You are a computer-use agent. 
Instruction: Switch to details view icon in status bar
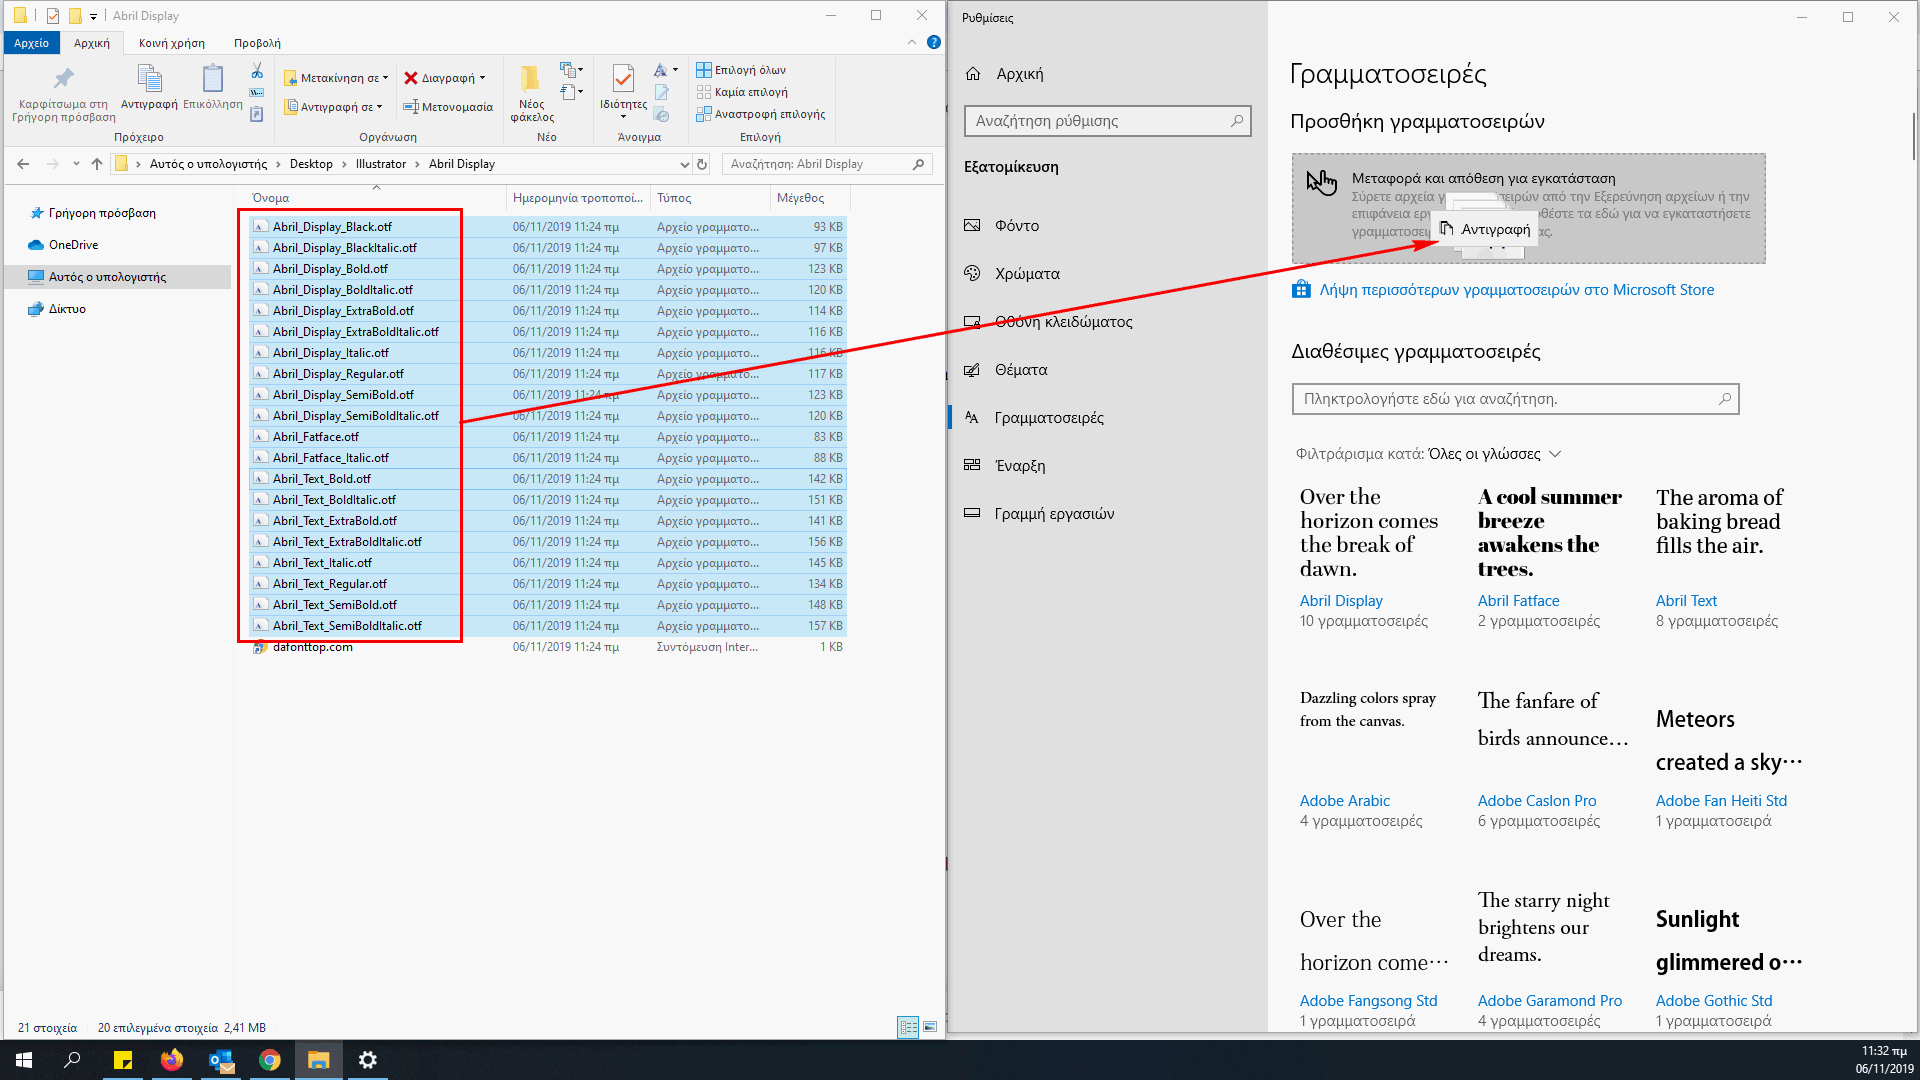point(908,1027)
